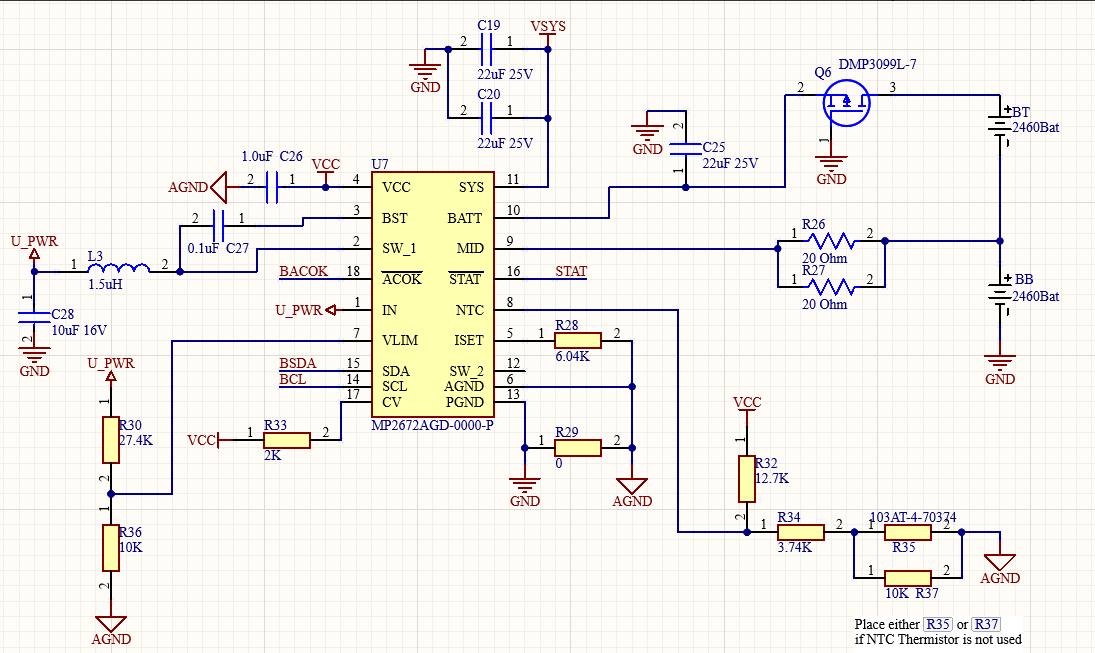Image resolution: width=1095 pixels, height=653 pixels.
Task: Click the C25 22uF capacitor
Action: tap(685, 147)
